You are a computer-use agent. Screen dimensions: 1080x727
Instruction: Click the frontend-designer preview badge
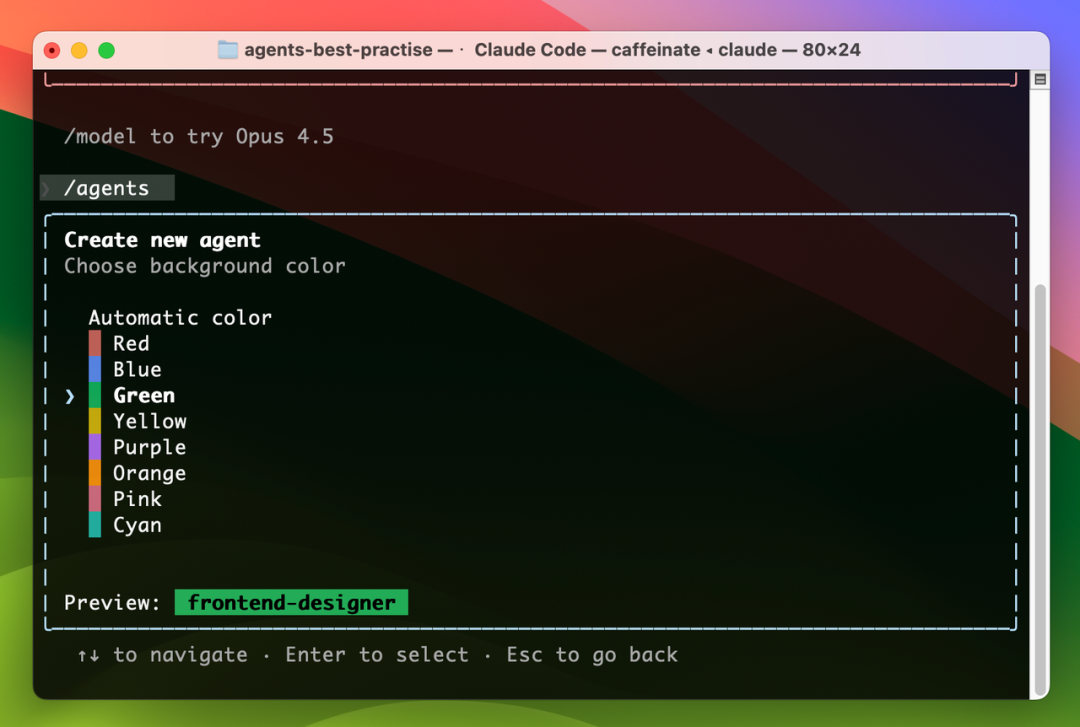(x=291, y=603)
